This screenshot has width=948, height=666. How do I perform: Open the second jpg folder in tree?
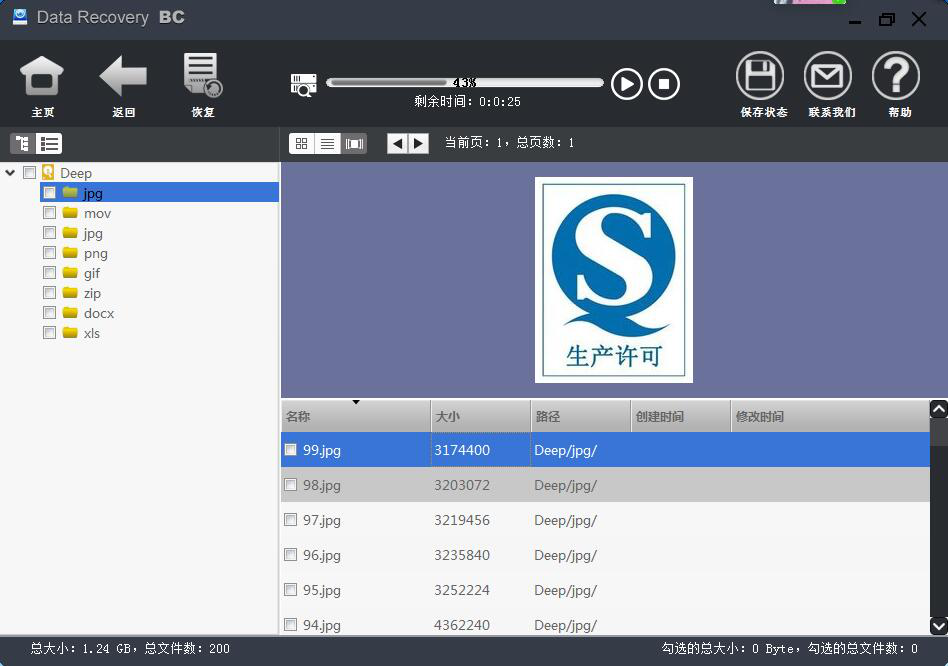(93, 233)
